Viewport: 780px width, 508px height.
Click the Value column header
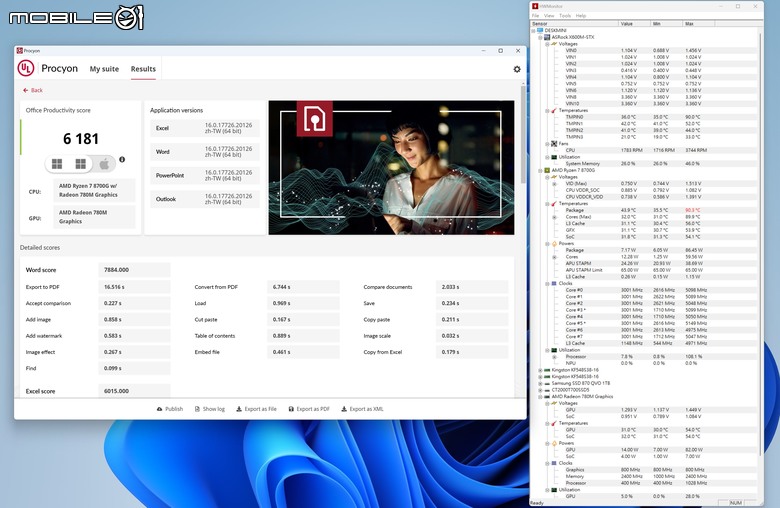(634, 24)
